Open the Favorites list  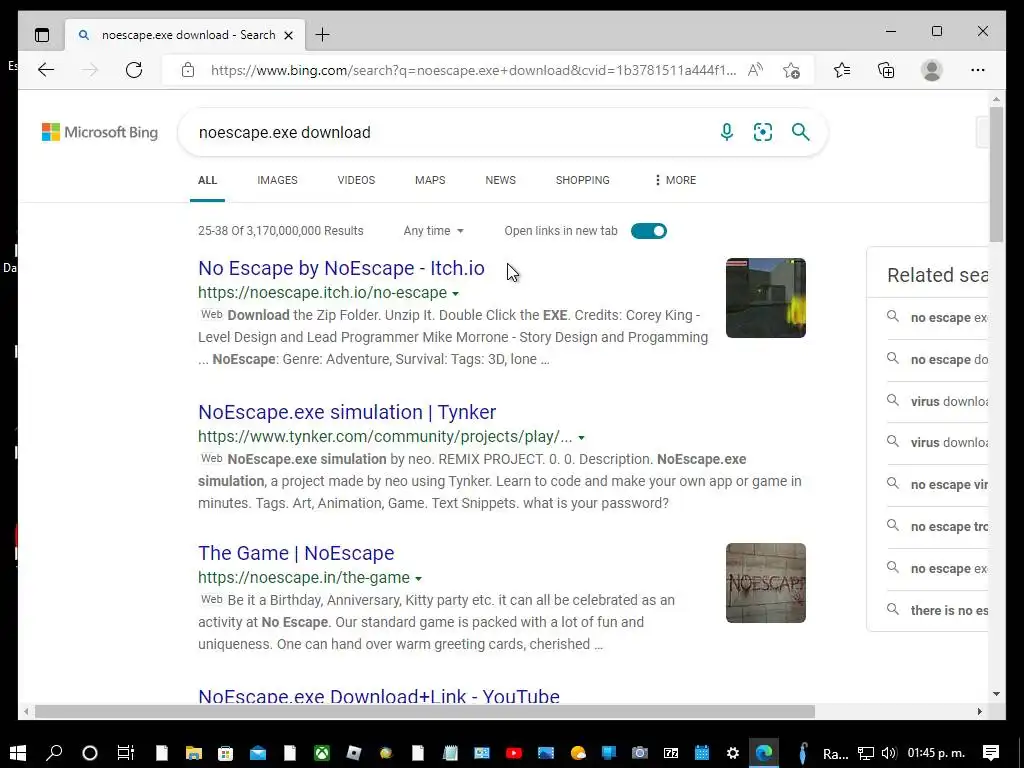coord(842,70)
